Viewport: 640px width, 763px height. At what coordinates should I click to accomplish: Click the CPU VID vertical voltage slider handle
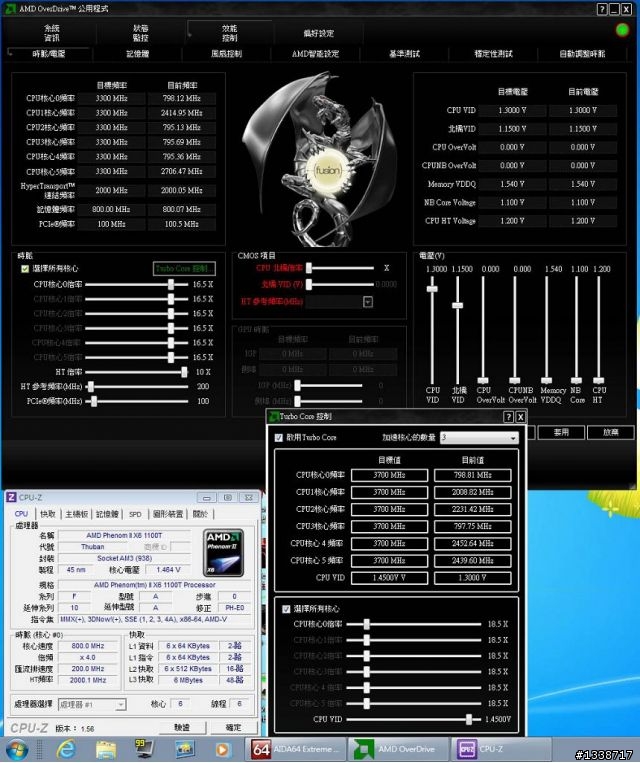[432, 289]
